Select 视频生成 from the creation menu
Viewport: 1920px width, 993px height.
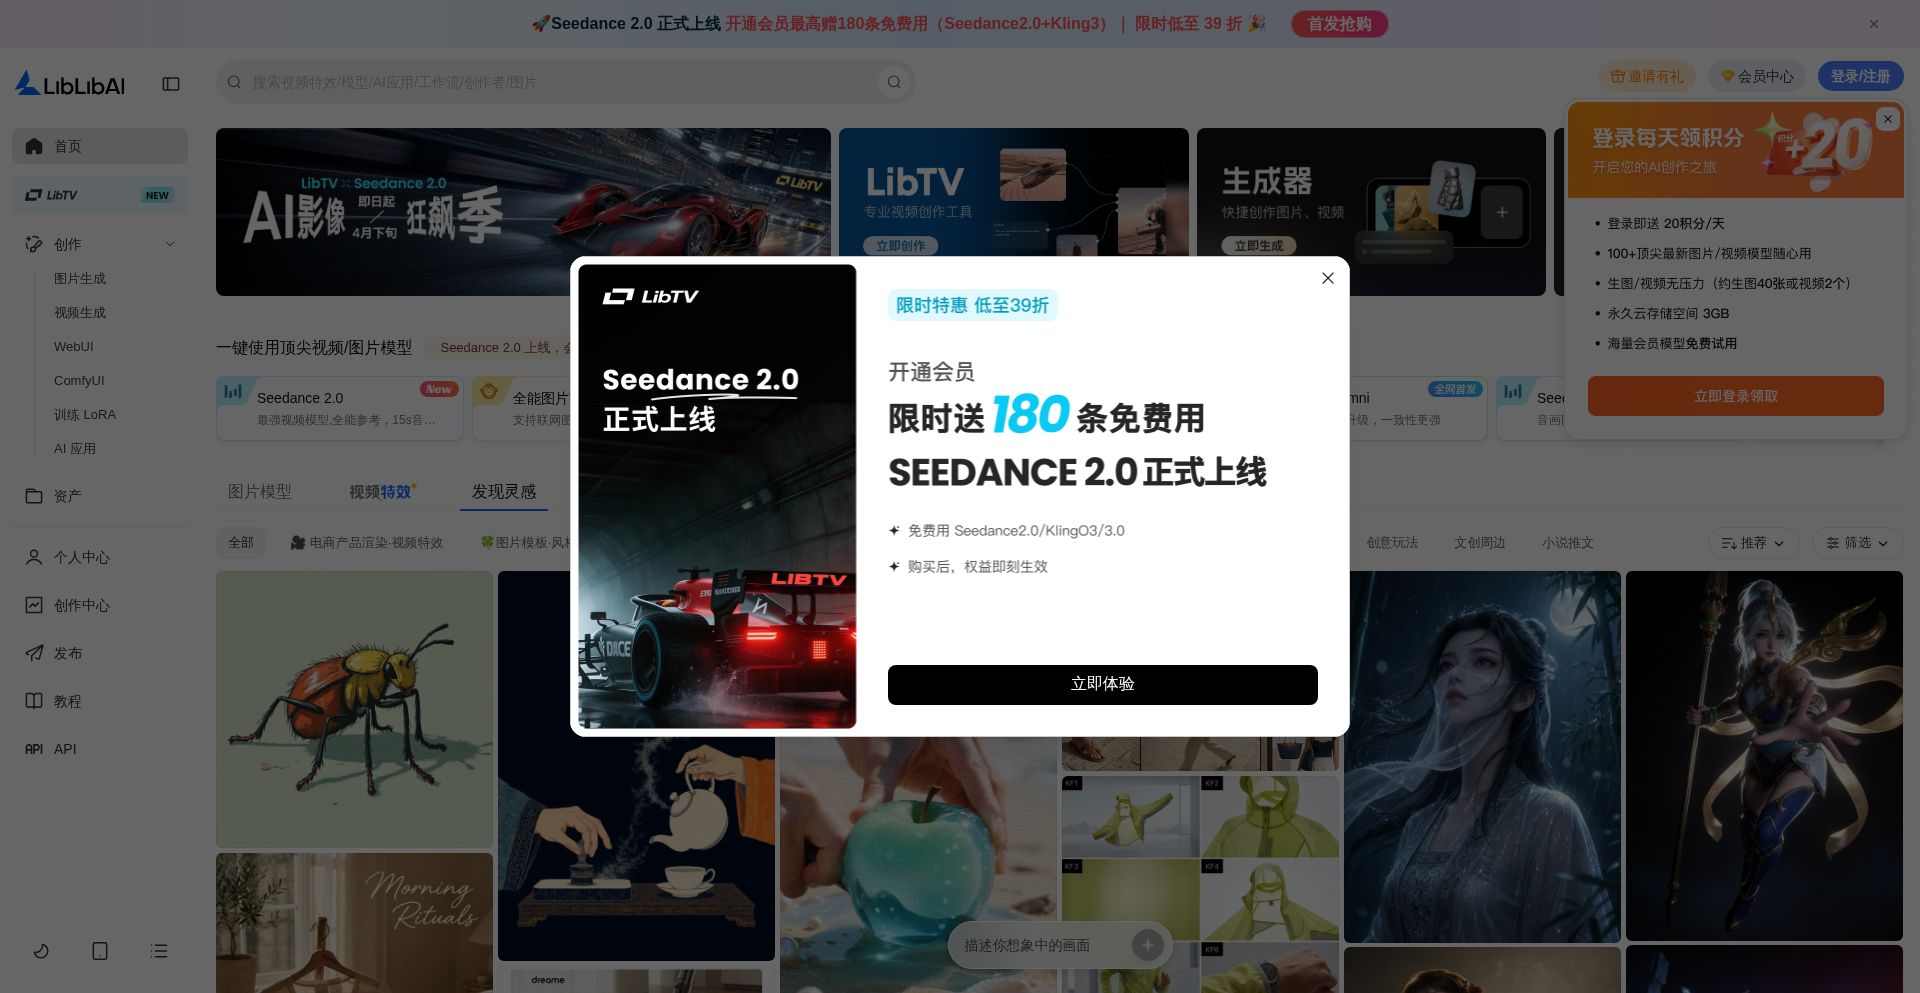pos(81,312)
